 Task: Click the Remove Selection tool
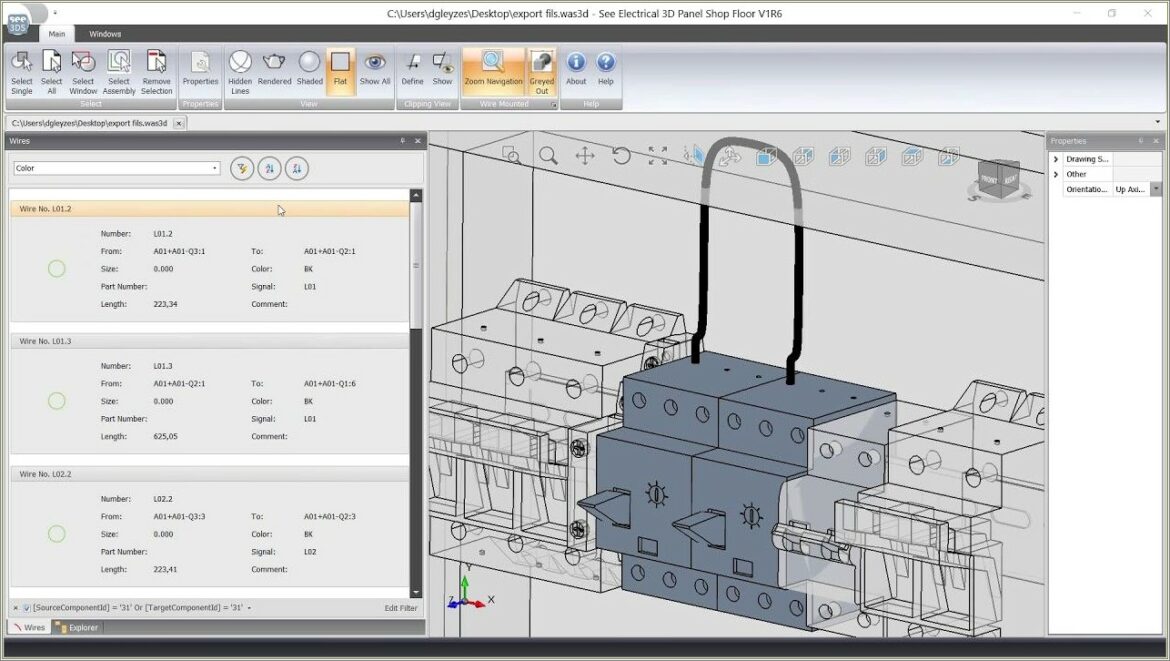tap(156, 72)
